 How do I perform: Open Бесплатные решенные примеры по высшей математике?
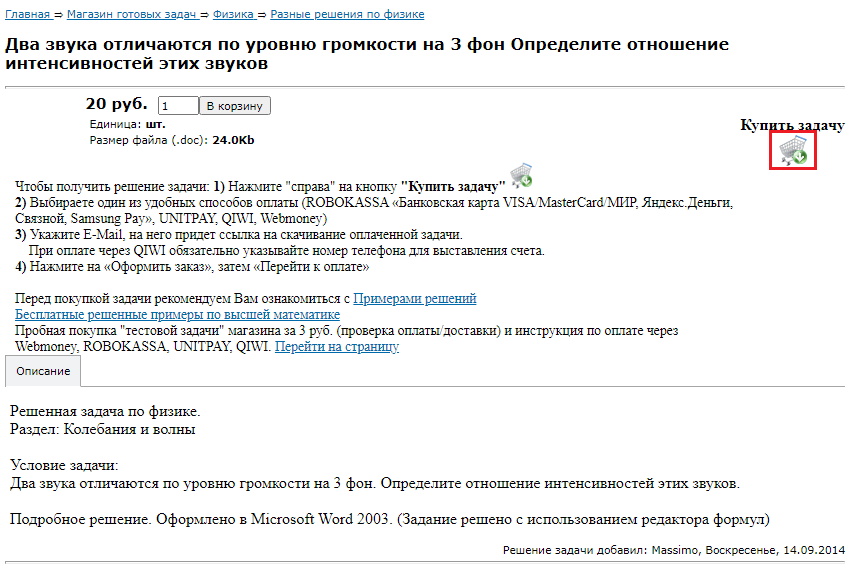(x=177, y=315)
